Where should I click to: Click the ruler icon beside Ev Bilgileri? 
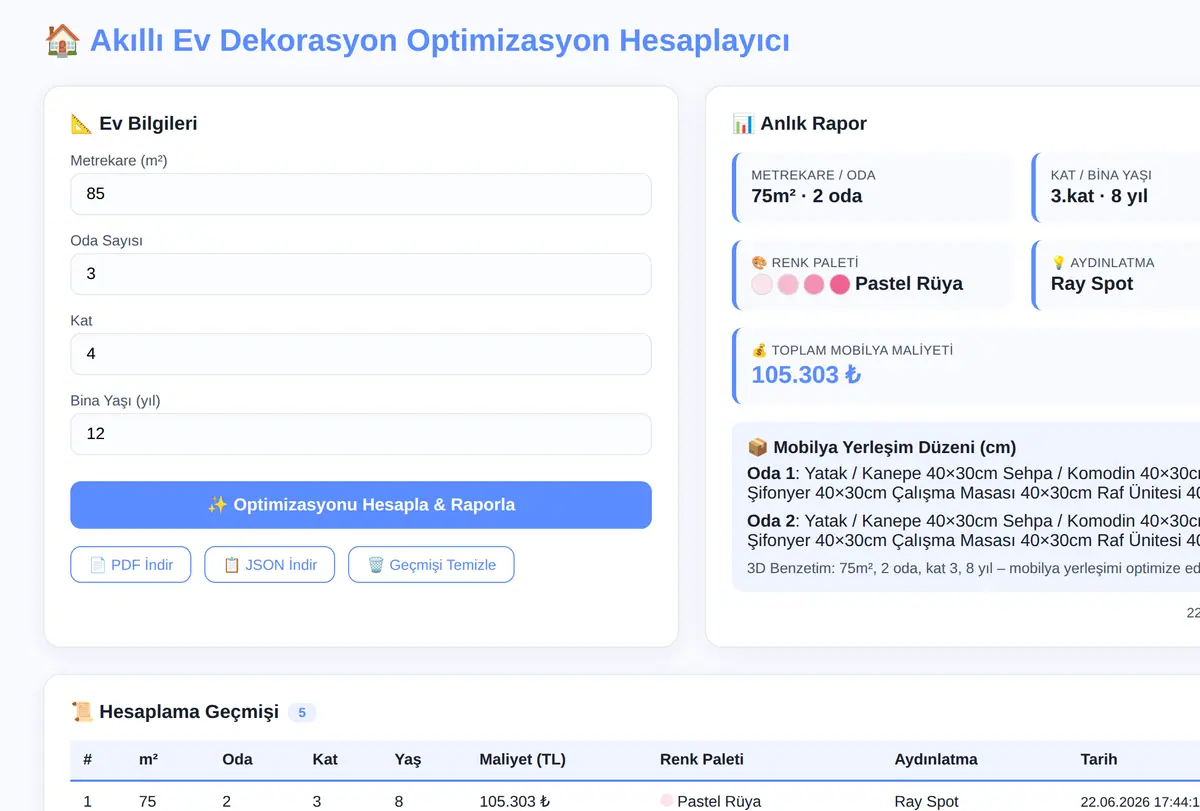[81, 124]
